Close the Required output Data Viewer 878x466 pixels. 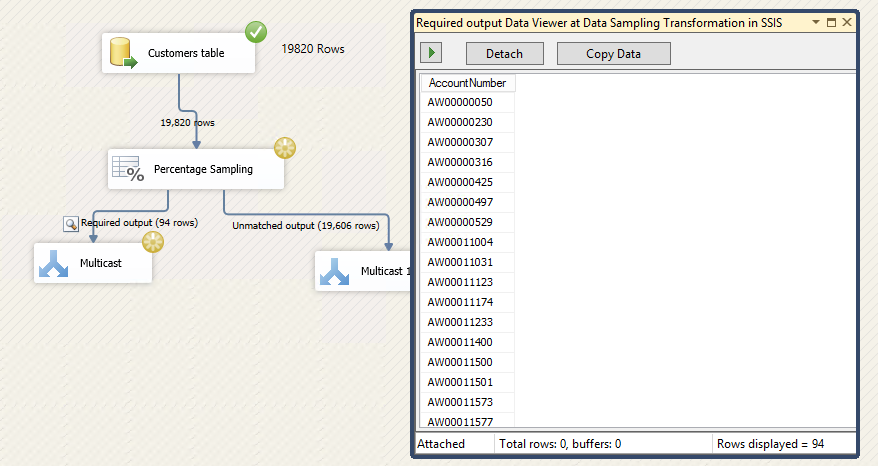coord(846,21)
